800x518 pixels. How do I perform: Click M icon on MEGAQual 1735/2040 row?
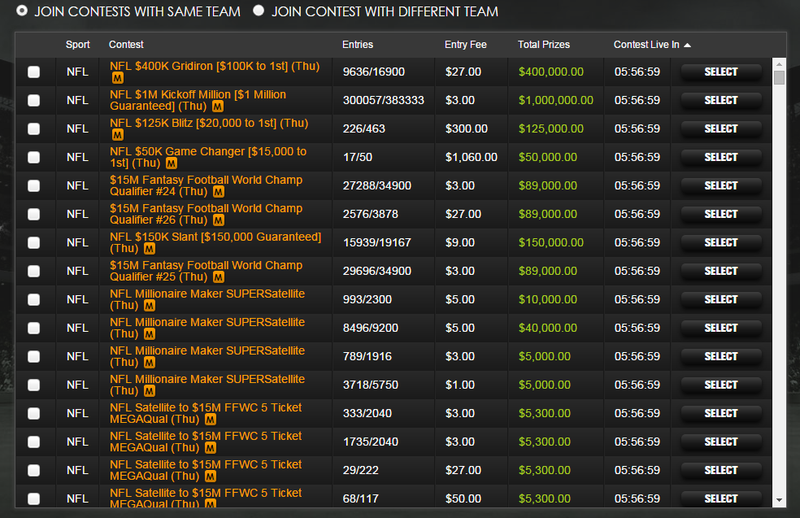click(x=210, y=448)
